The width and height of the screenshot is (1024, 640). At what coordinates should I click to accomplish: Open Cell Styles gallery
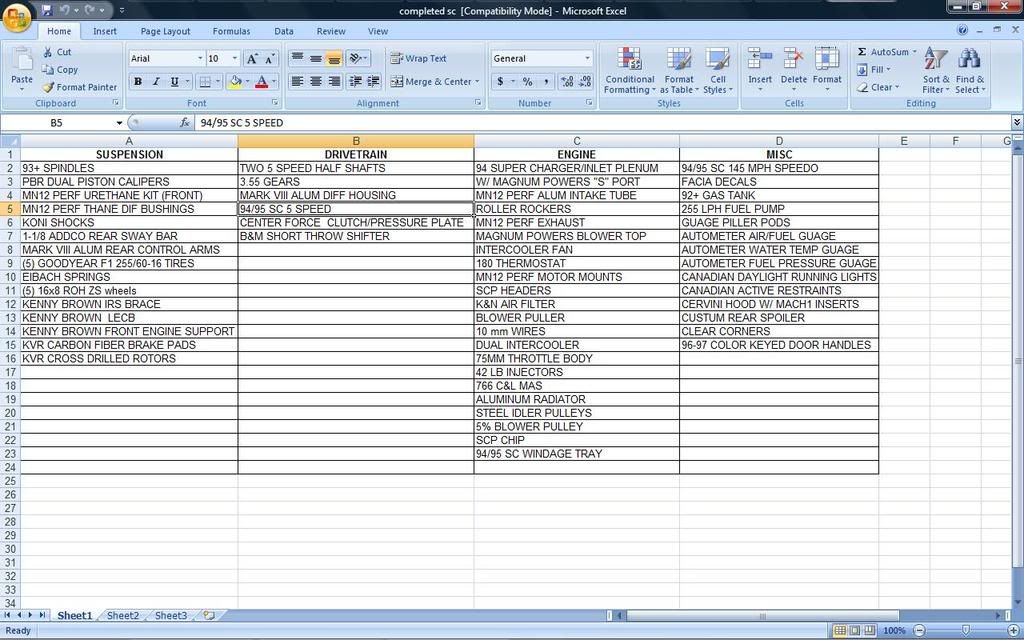tap(718, 71)
